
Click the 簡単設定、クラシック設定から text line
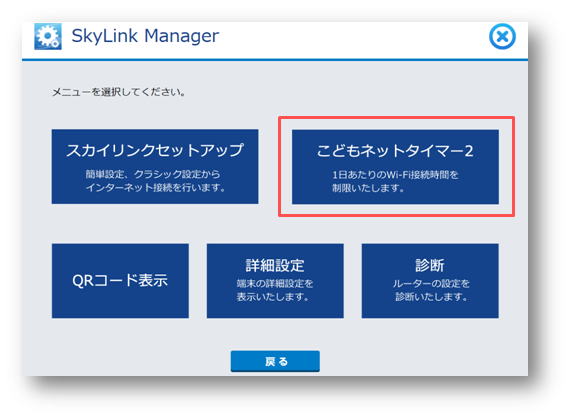tap(153, 174)
